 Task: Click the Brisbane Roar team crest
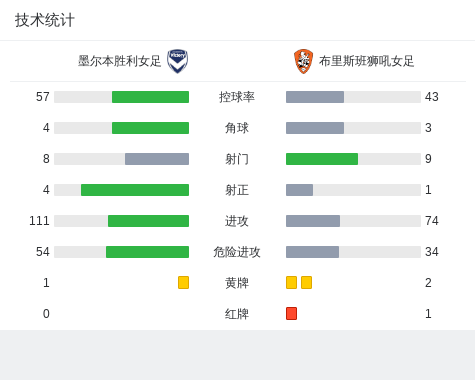303,61
